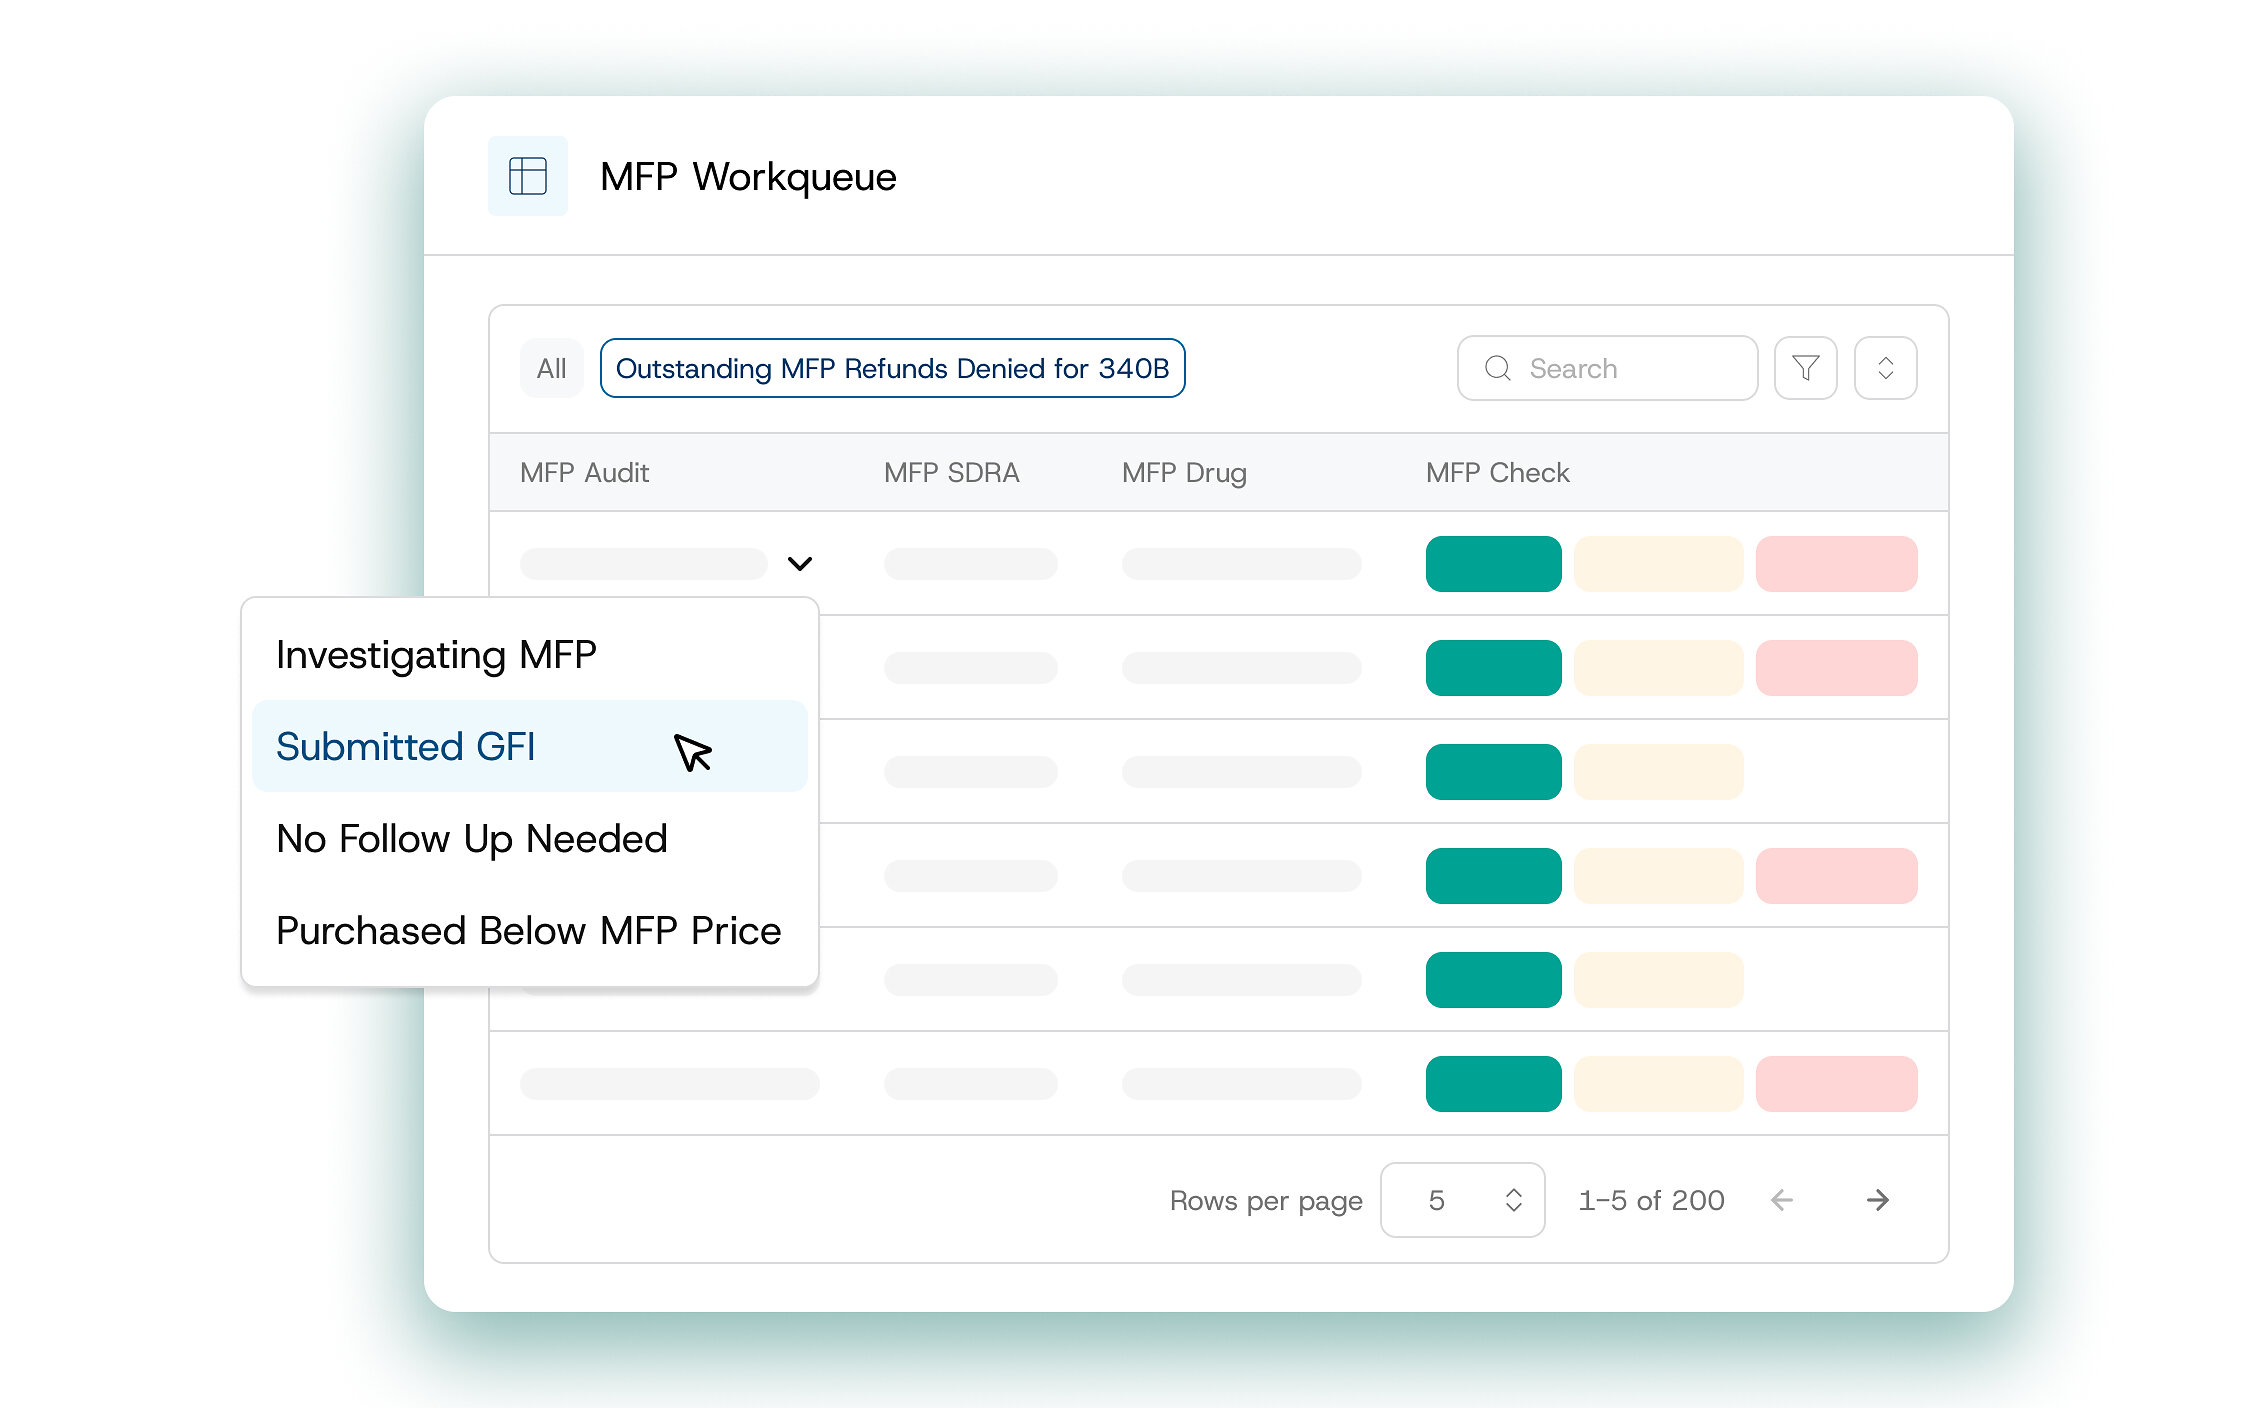This screenshot has height=1408, width=2256.
Task: Click the MFP Workqueue title
Action: [748, 177]
